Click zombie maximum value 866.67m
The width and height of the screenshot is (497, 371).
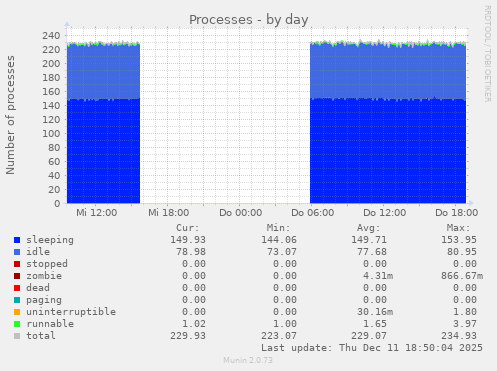click(x=462, y=276)
